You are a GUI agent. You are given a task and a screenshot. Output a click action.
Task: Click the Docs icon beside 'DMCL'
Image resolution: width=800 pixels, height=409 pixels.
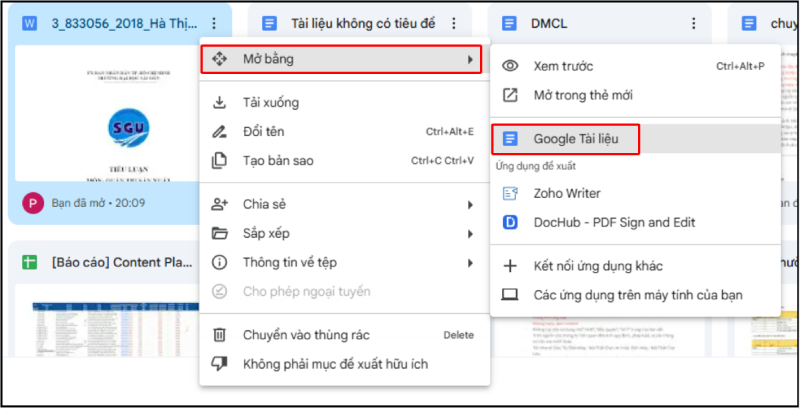coord(509,23)
